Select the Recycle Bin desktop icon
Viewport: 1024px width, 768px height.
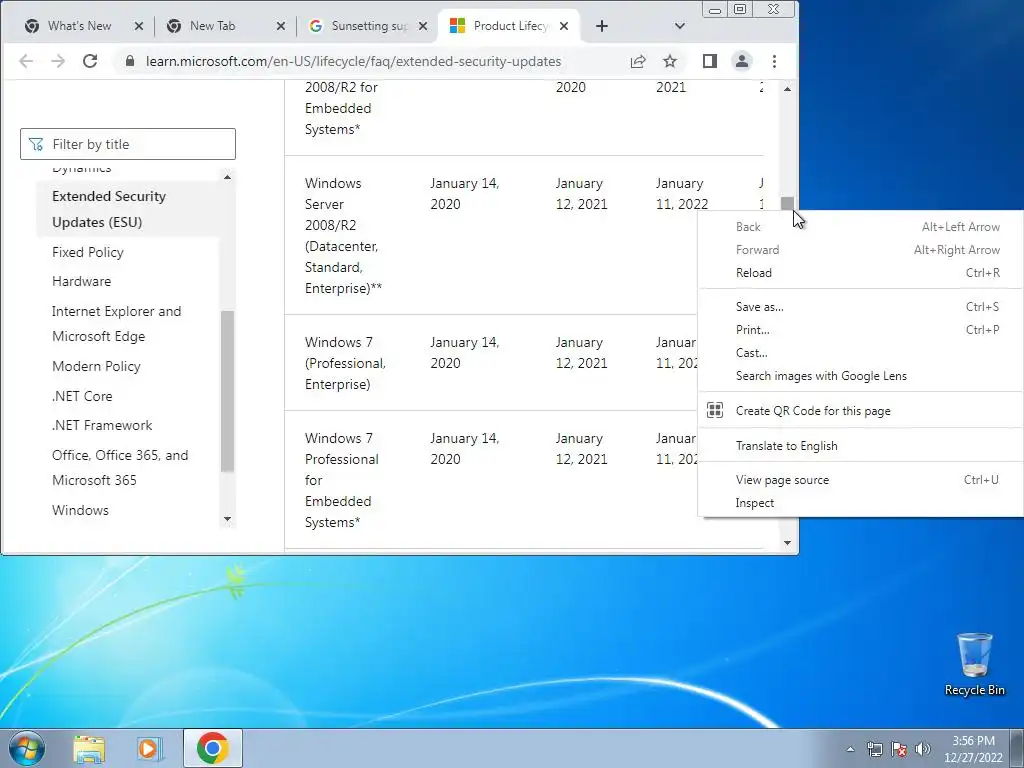pyautogui.click(x=974, y=664)
